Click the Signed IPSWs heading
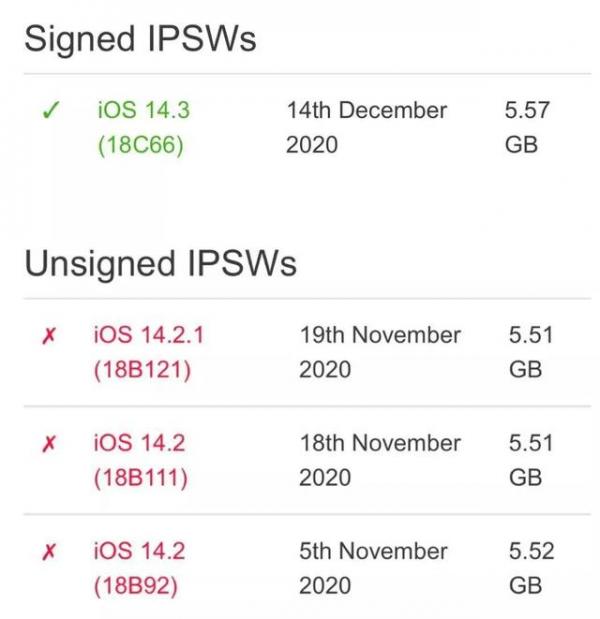Screen dimensions: 600x619 pyautogui.click(x=140, y=39)
